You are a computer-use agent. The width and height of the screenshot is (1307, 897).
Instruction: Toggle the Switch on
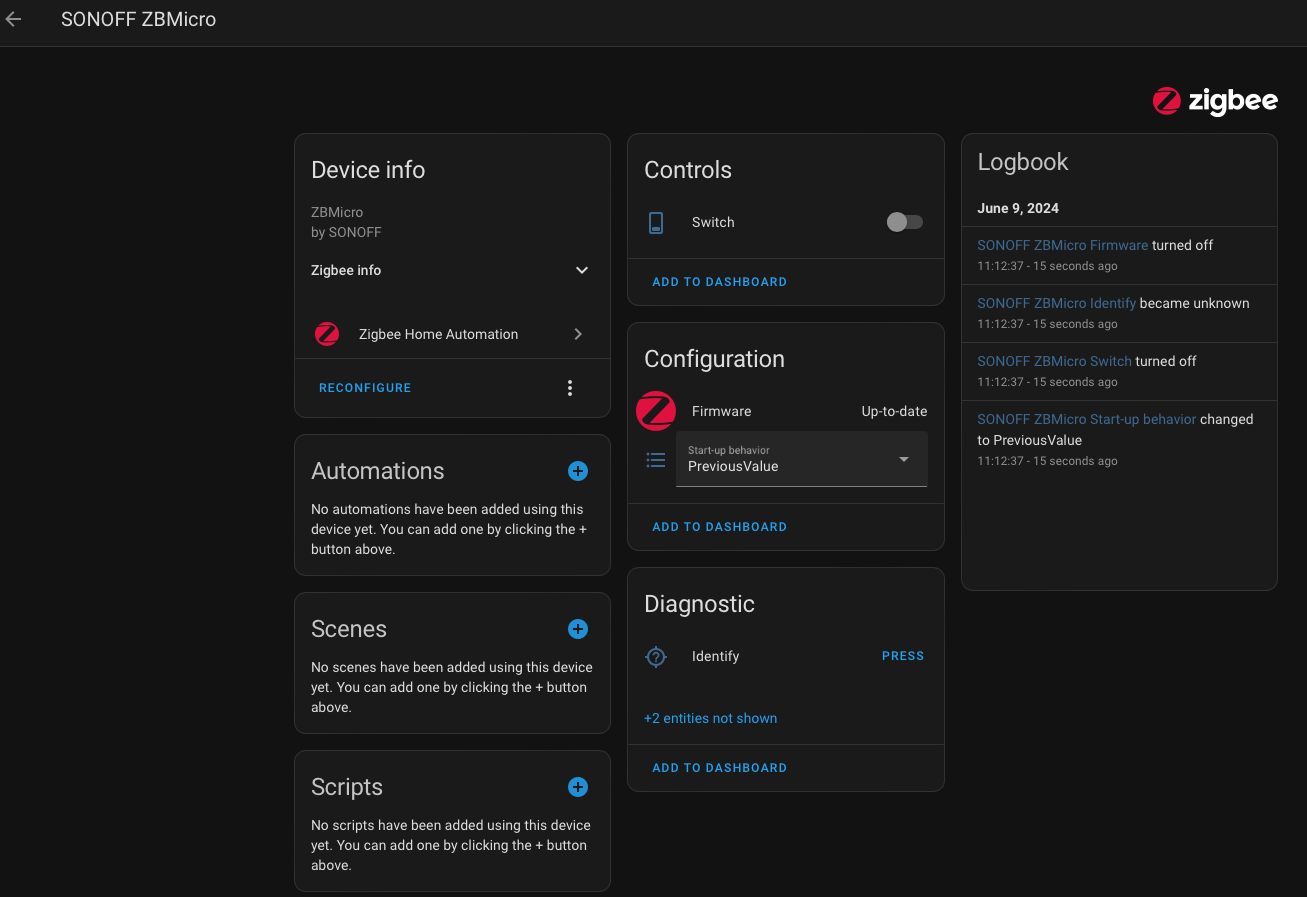coord(905,222)
